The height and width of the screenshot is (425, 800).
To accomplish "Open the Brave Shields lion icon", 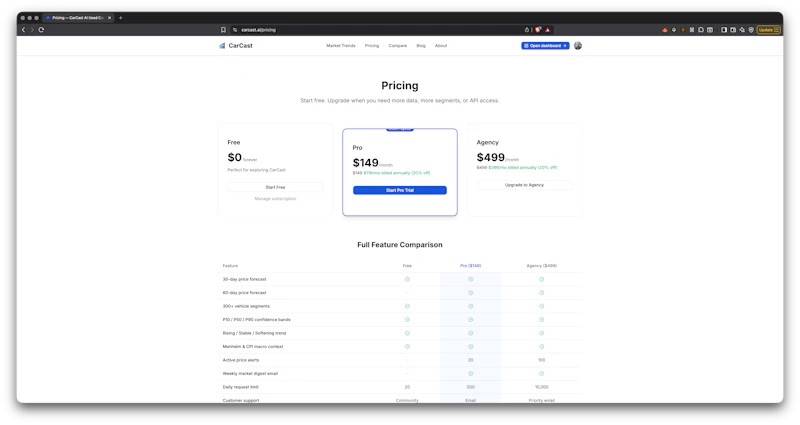I will (x=538, y=30).
